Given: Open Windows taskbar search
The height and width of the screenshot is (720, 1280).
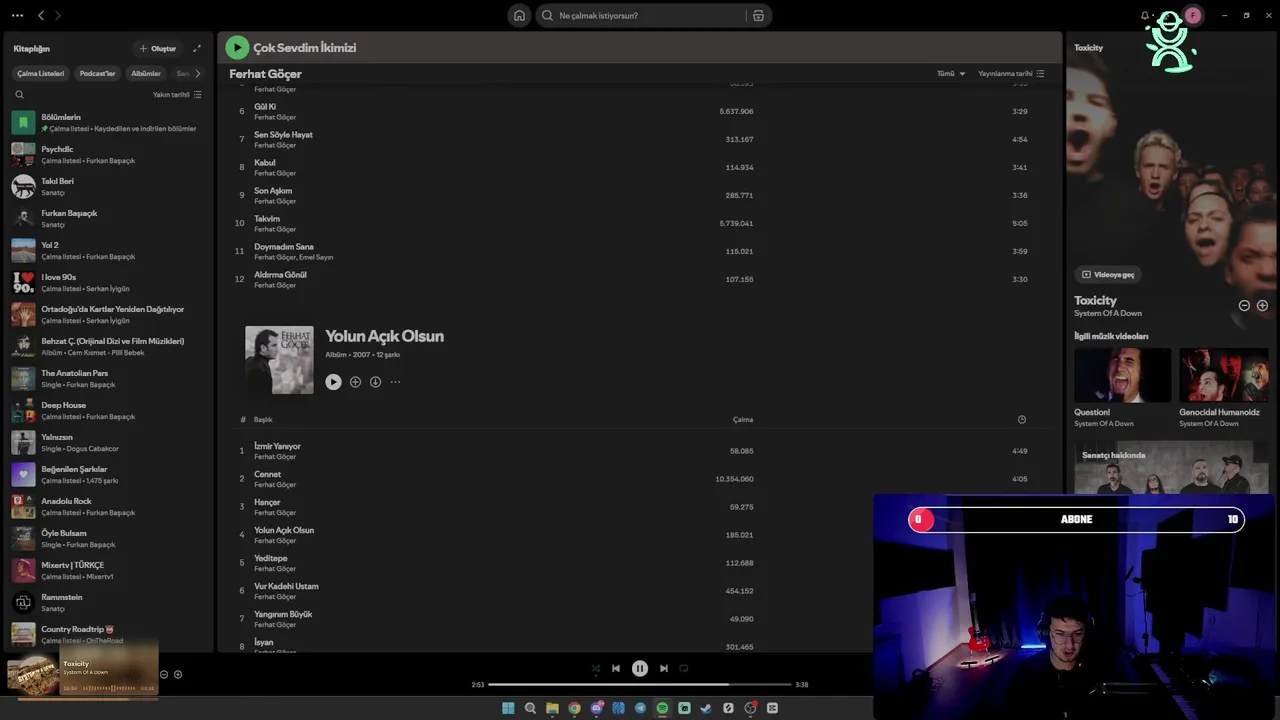Looking at the screenshot, I should pos(530,708).
